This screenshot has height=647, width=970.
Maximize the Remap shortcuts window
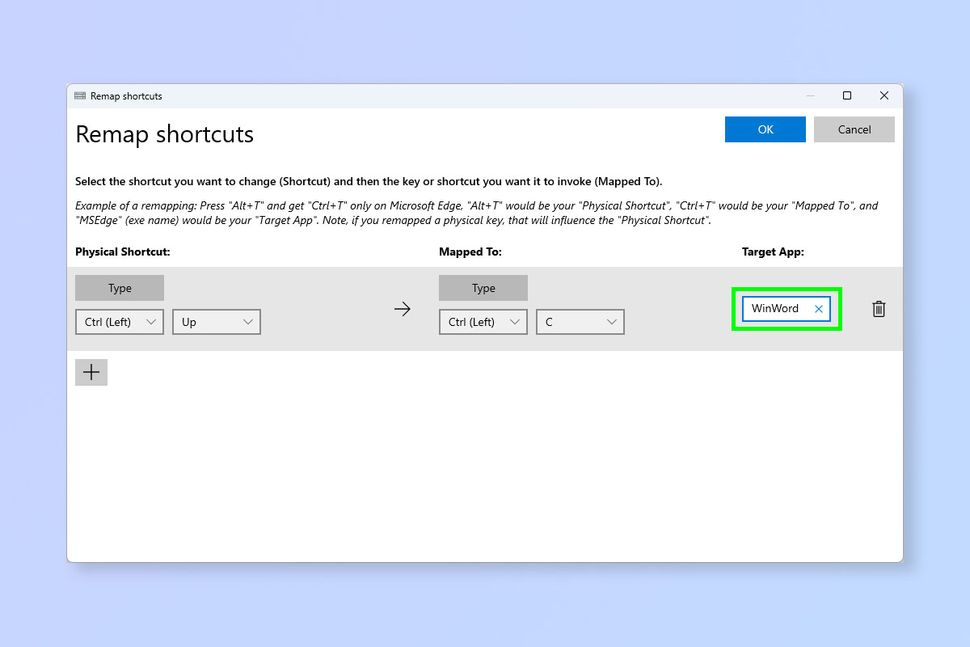(847, 95)
